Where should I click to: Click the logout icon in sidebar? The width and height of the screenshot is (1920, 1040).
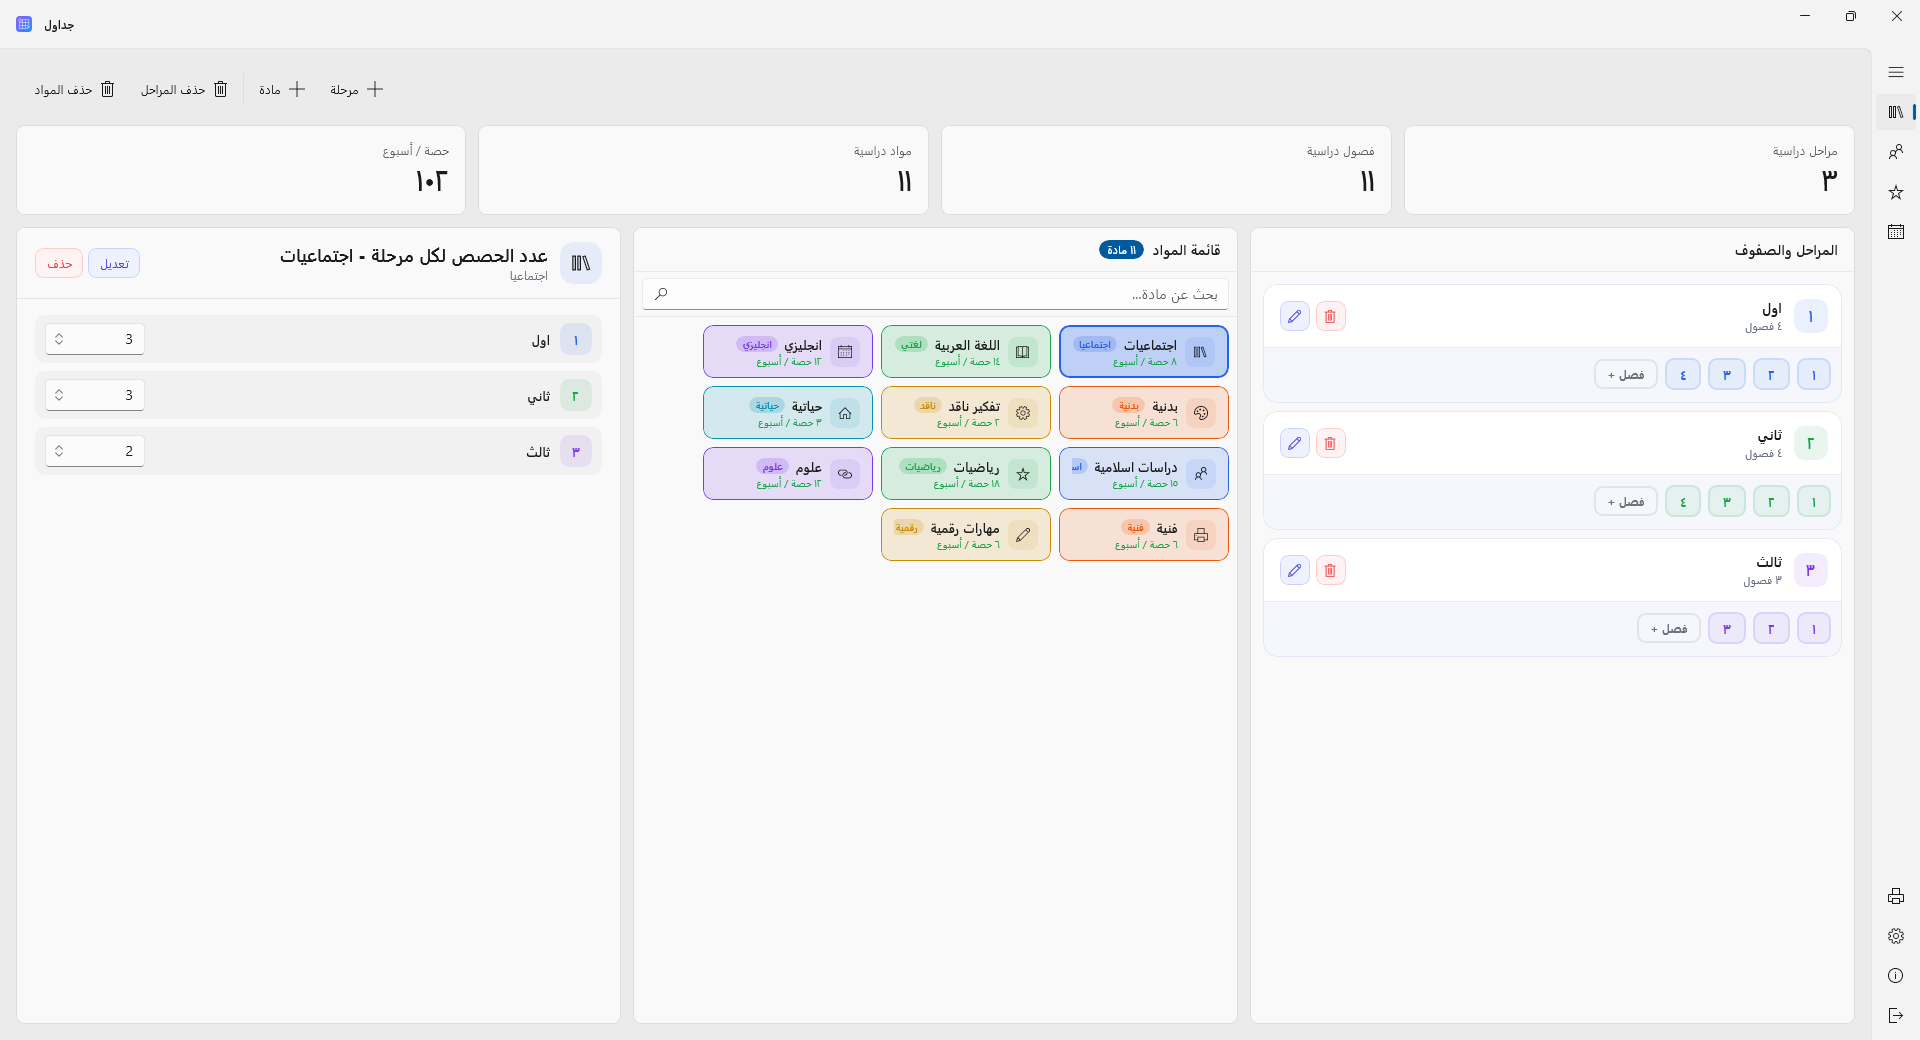tap(1895, 1016)
